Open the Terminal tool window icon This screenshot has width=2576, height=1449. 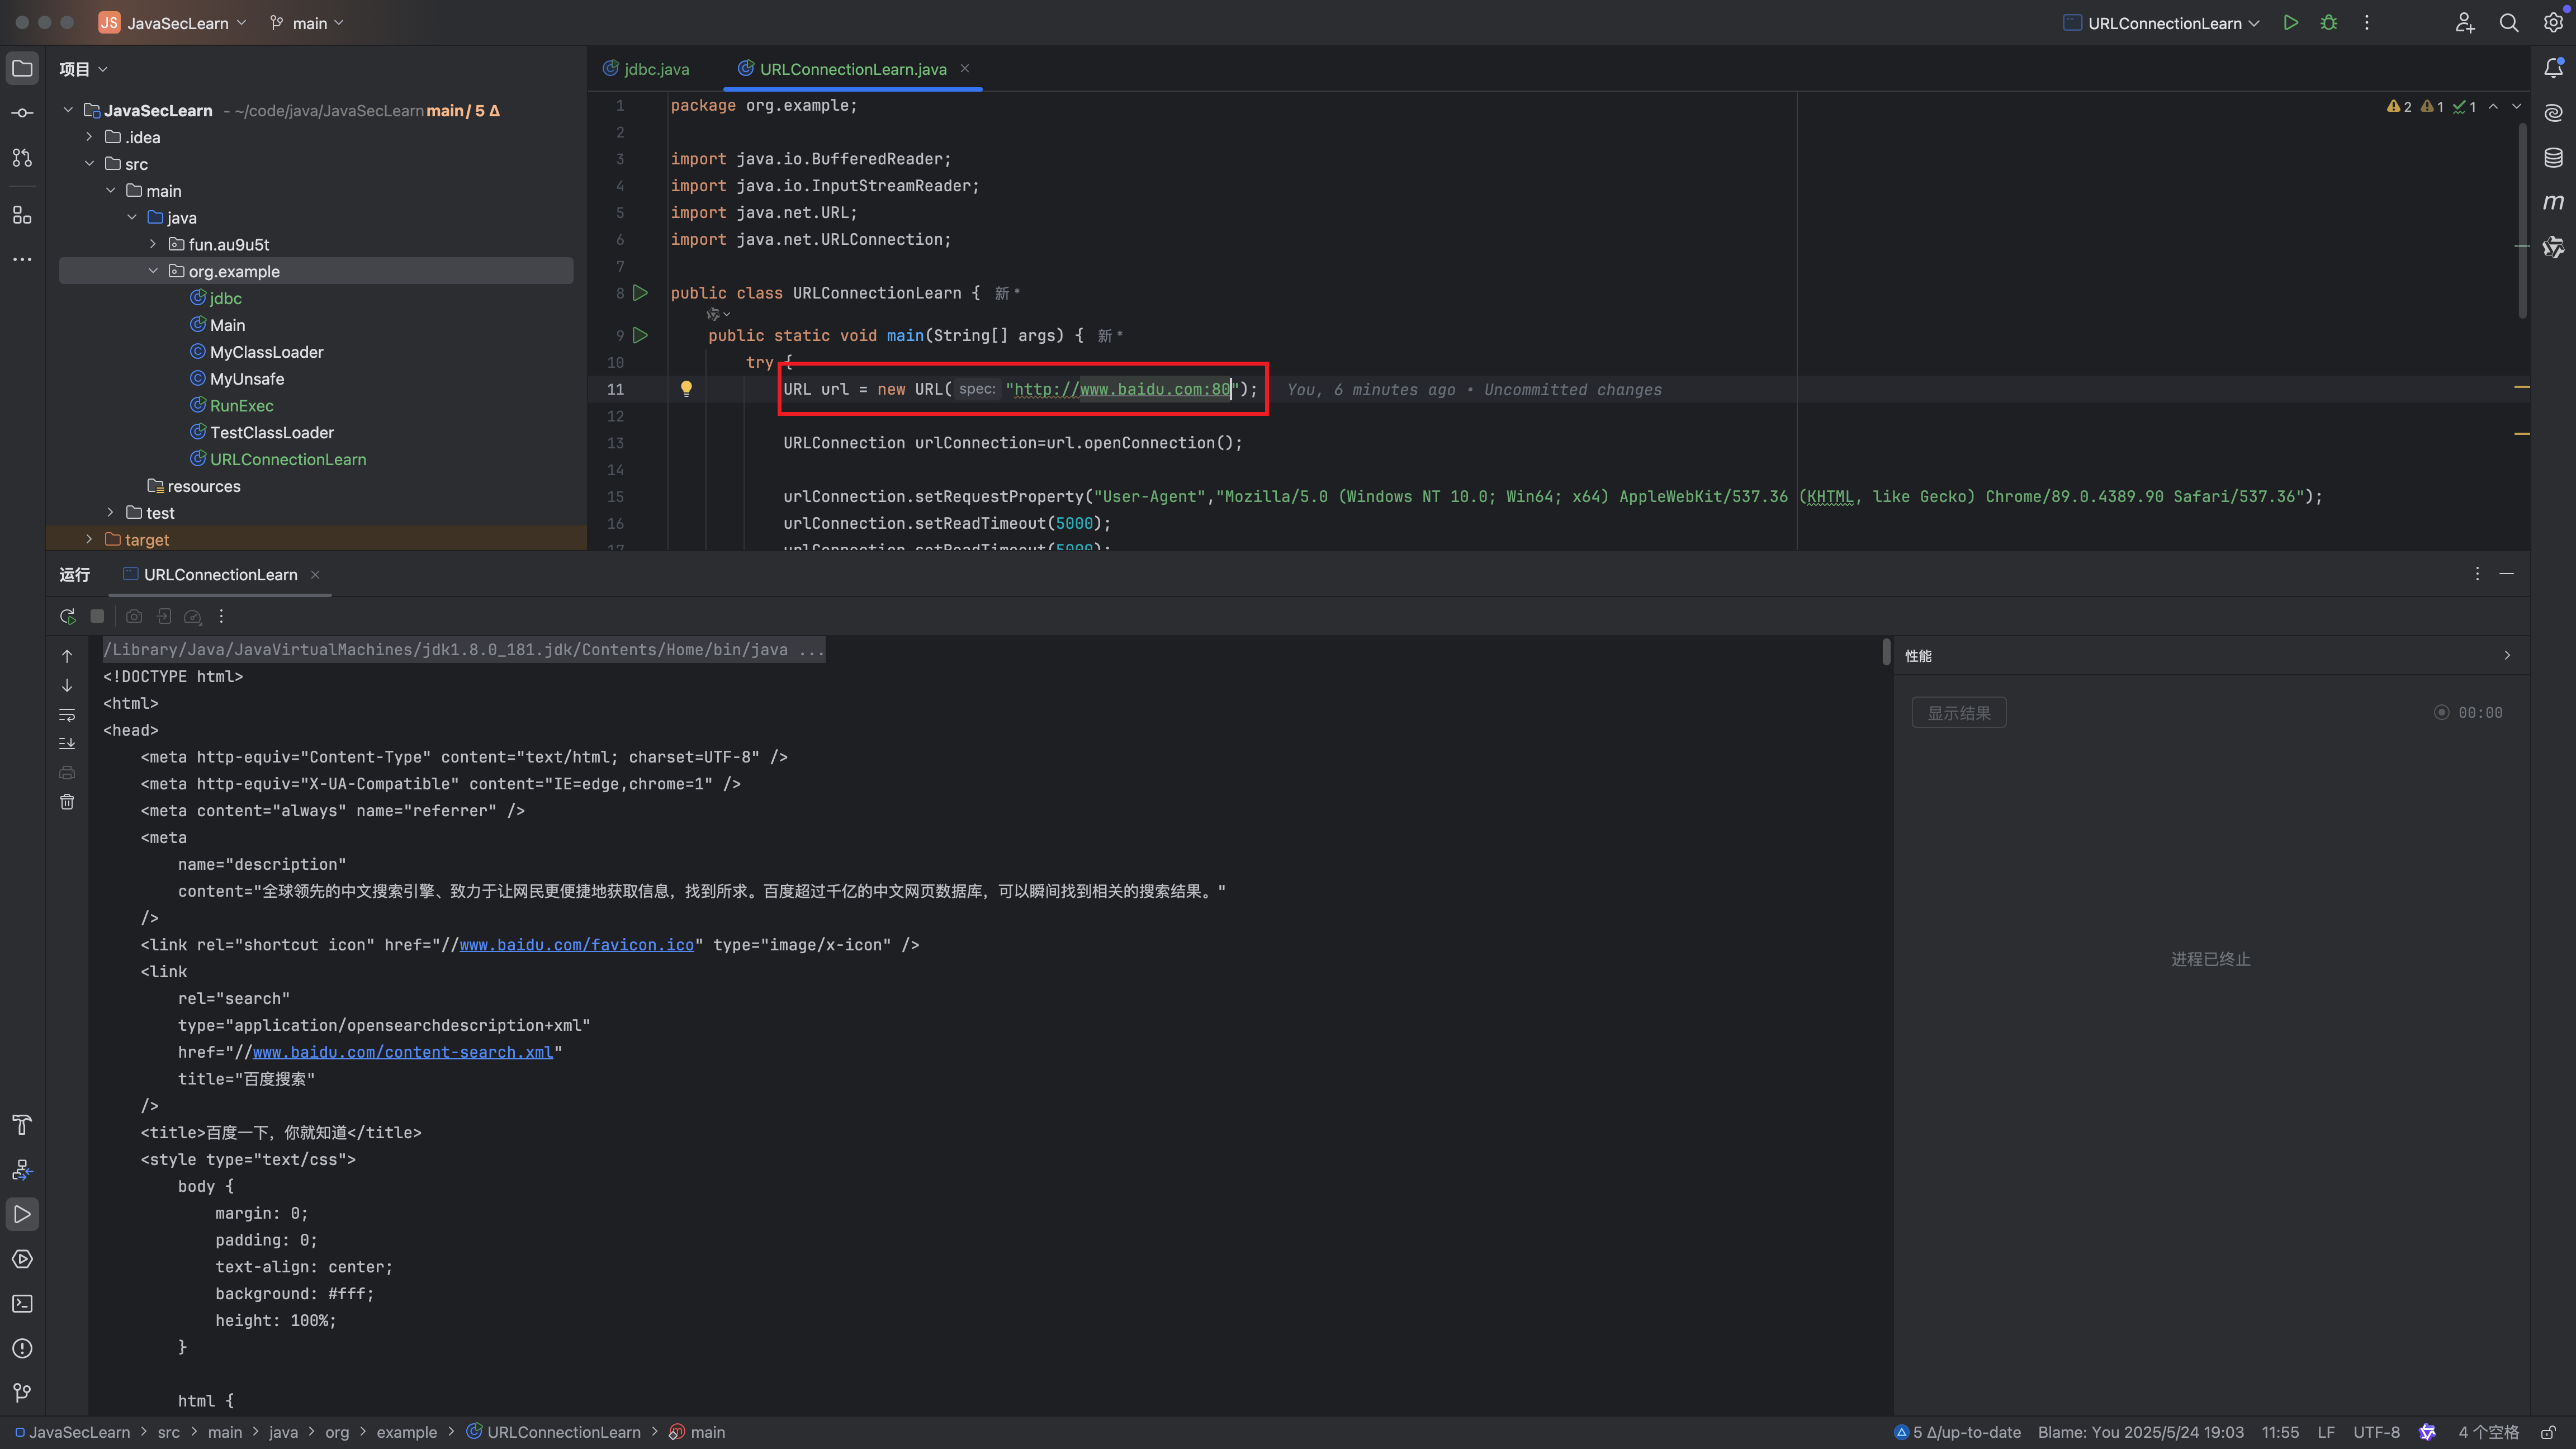22,1304
